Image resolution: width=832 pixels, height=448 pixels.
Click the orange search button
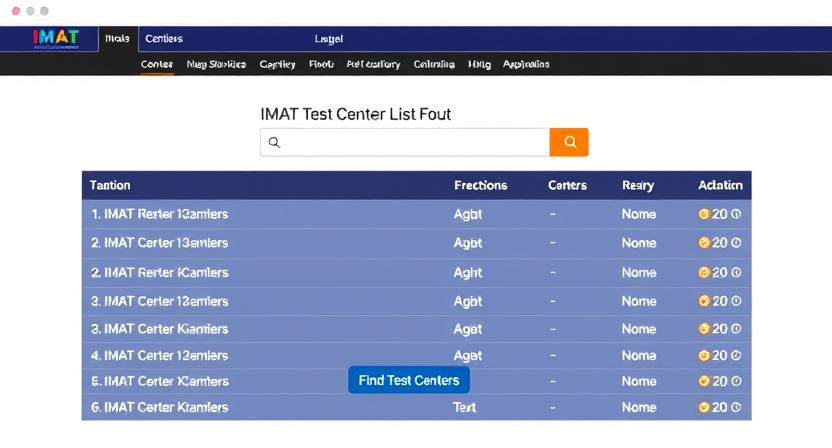(569, 142)
